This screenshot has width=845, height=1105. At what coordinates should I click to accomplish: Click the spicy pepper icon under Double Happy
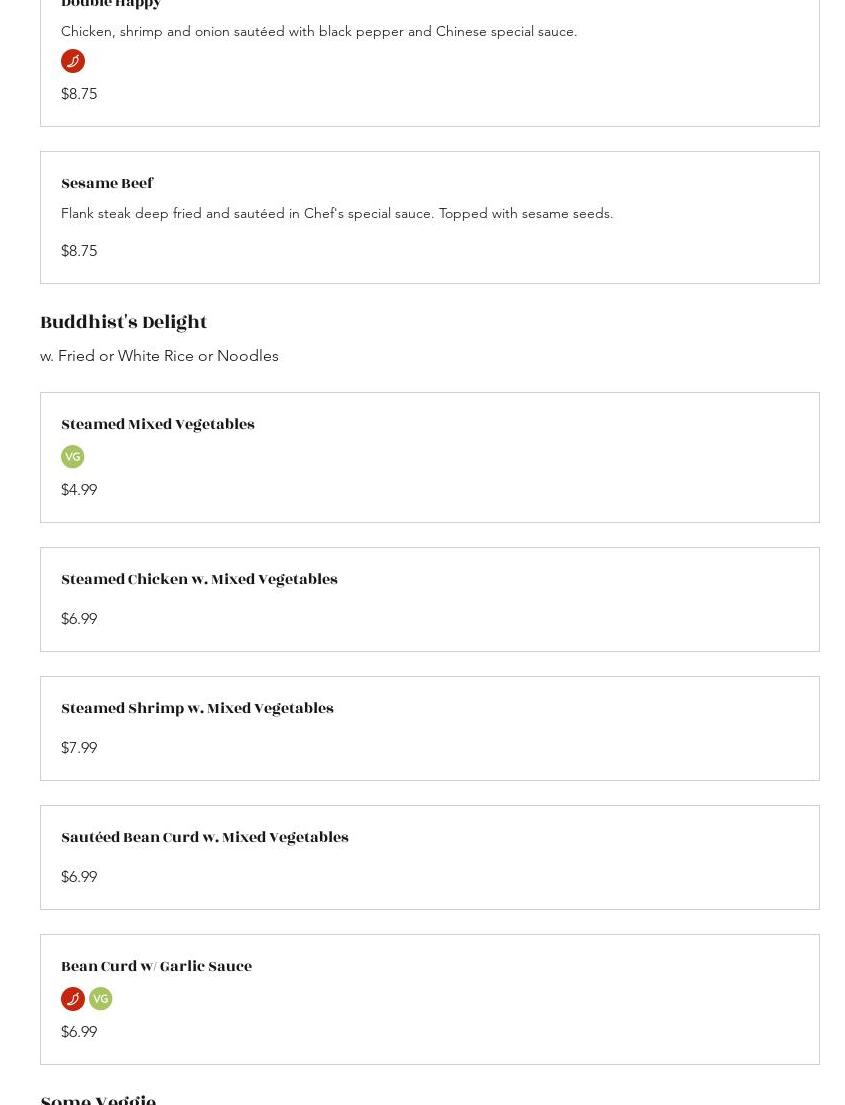73,61
